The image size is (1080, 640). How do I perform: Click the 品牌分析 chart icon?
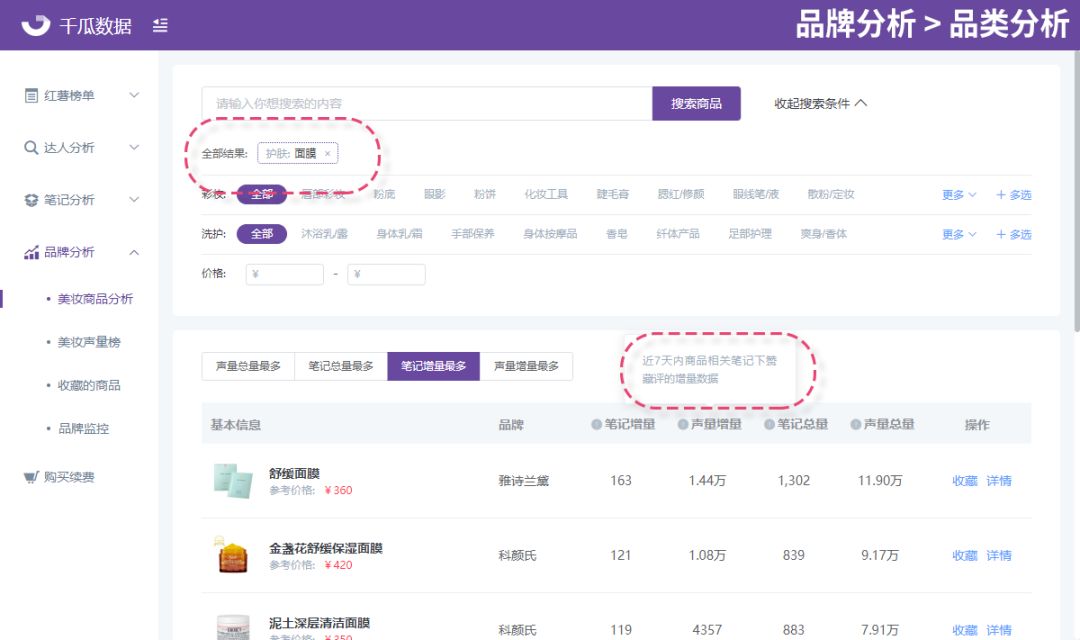click(31, 252)
